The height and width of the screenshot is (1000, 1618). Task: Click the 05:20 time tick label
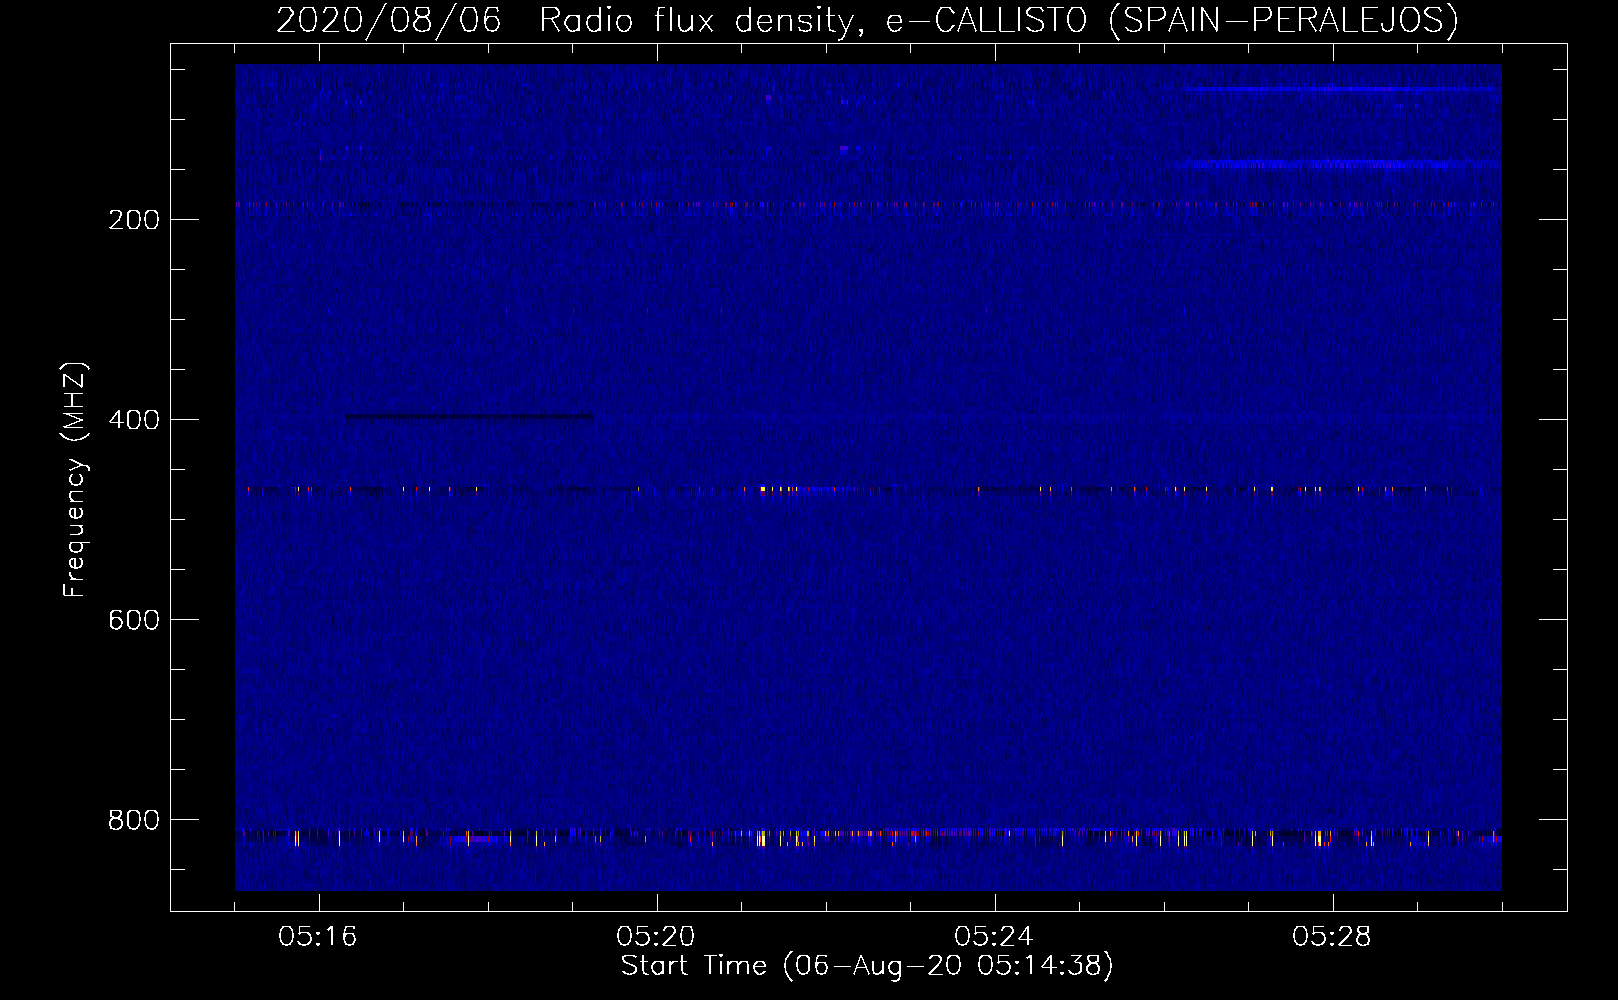pos(656,937)
